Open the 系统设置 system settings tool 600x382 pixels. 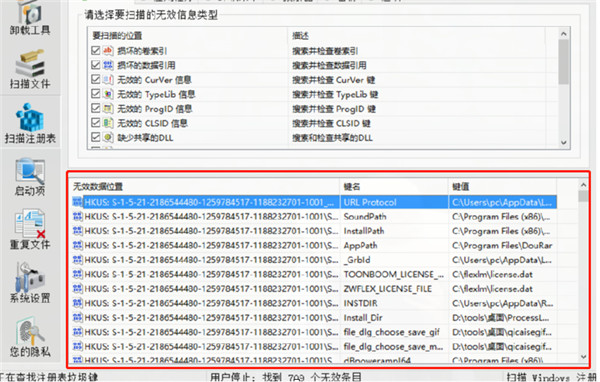pyautogui.click(x=30, y=283)
